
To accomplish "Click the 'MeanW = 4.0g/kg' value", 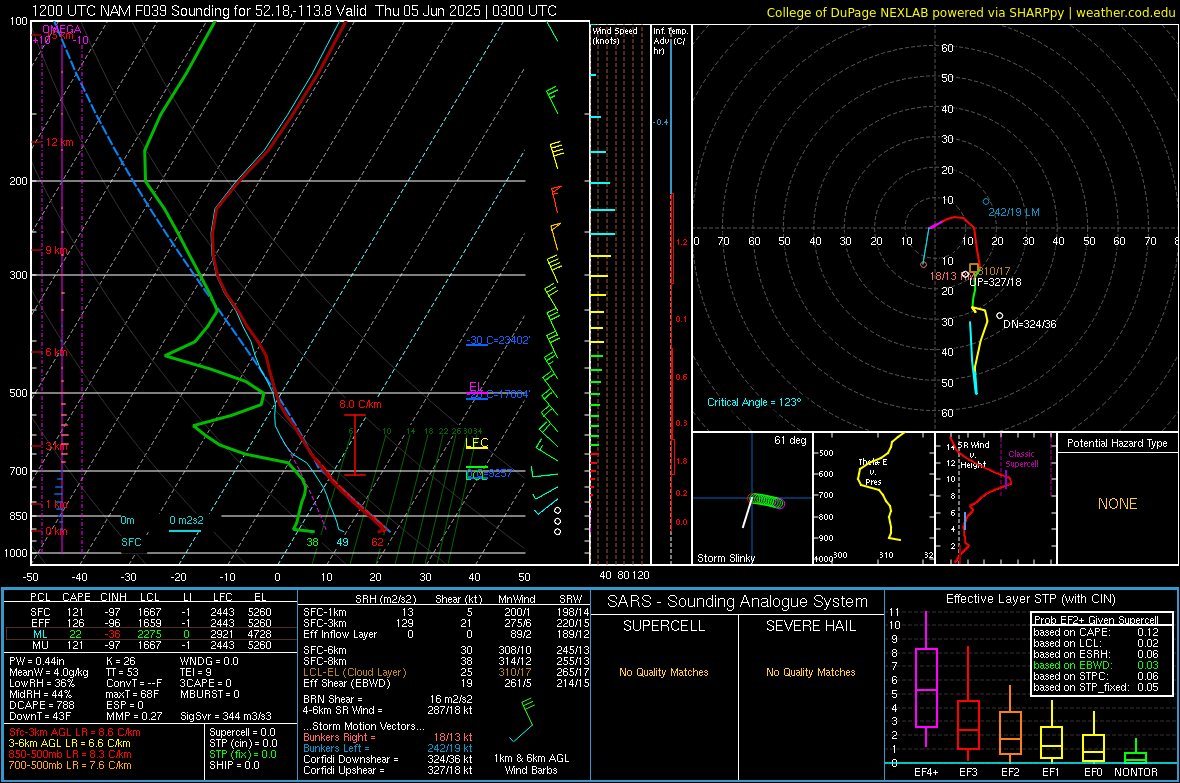I will point(49,672).
